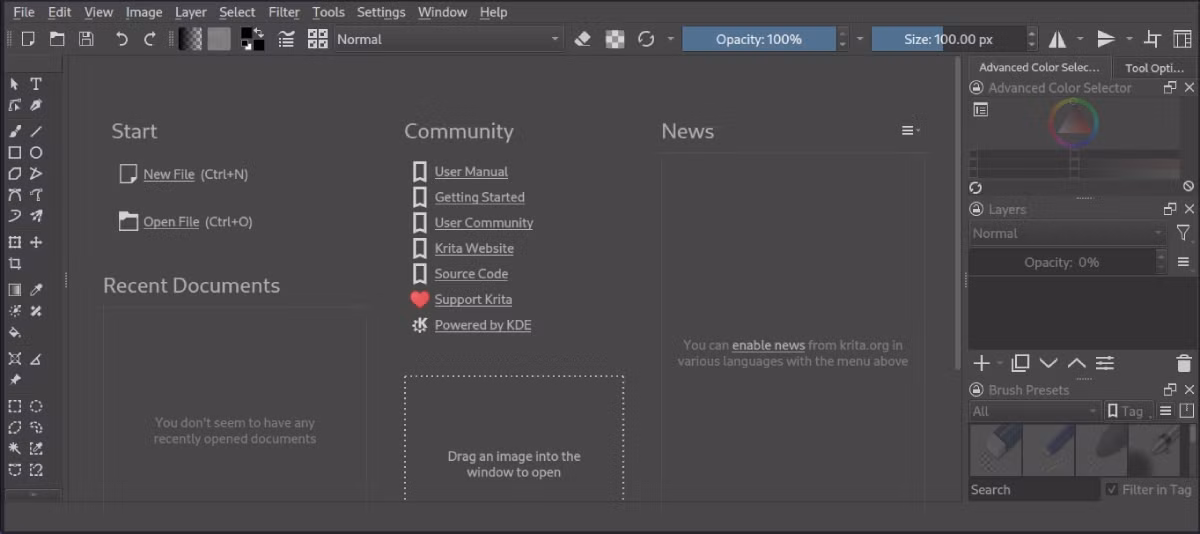Click the Open Existing Document toolbar icon
1200x534 pixels.
click(57, 39)
